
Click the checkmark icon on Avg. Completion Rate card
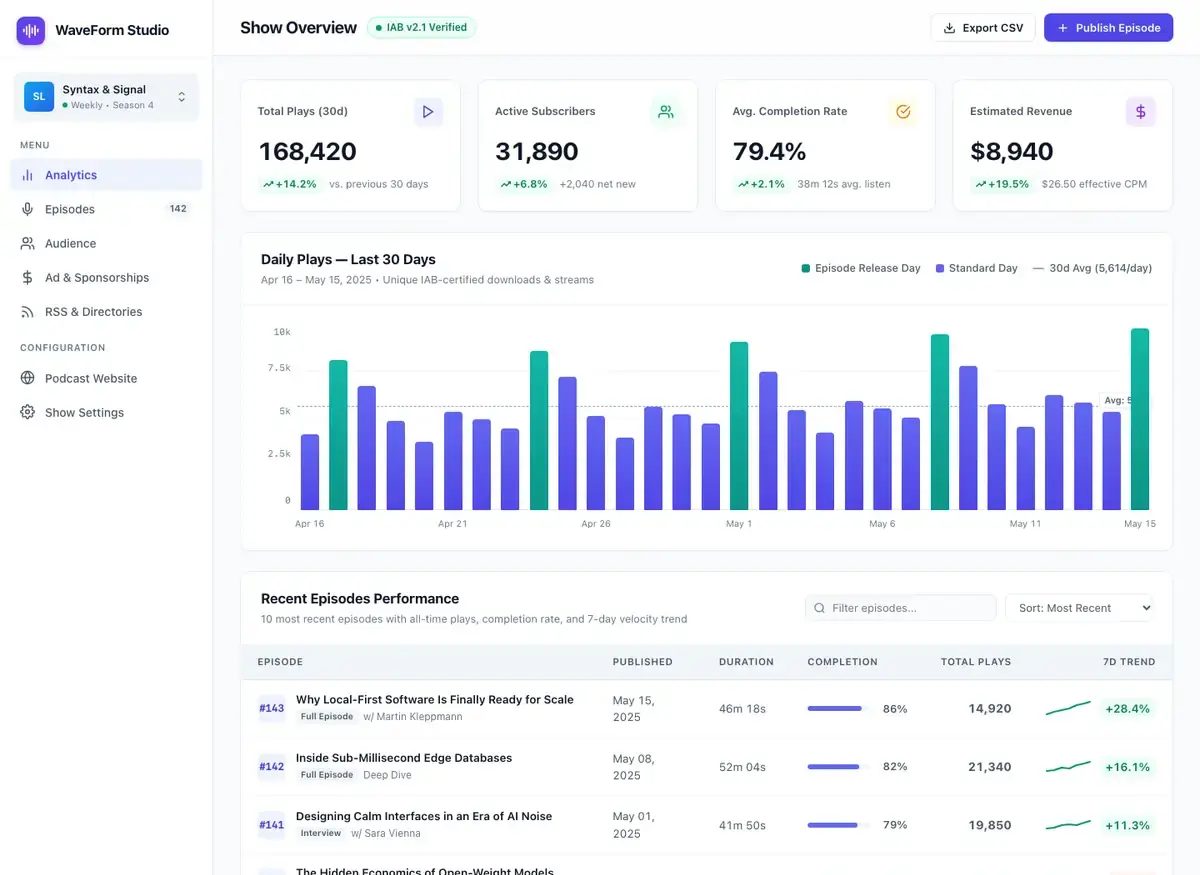(x=903, y=112)
